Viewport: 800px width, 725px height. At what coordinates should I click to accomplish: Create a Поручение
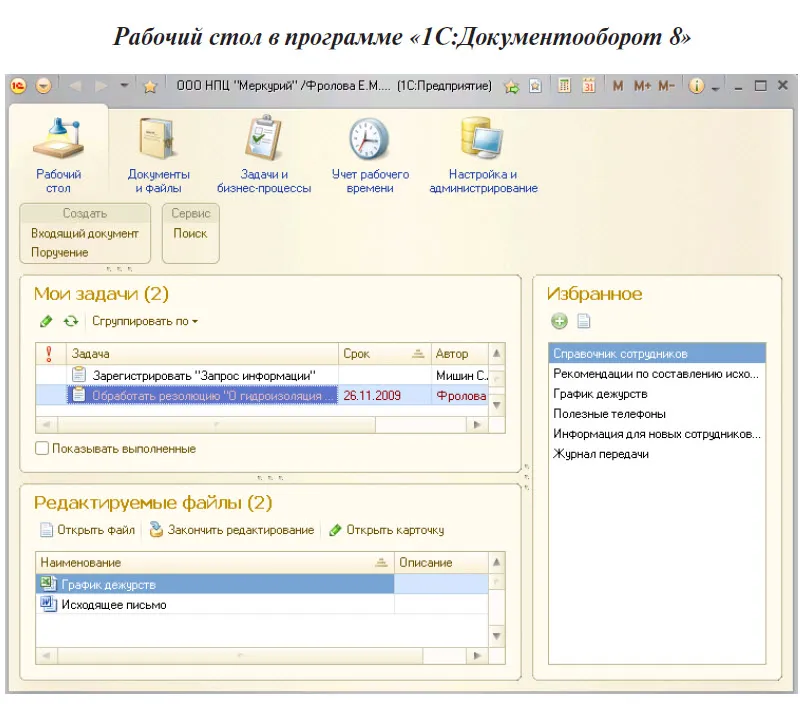(x=60, y=253)
